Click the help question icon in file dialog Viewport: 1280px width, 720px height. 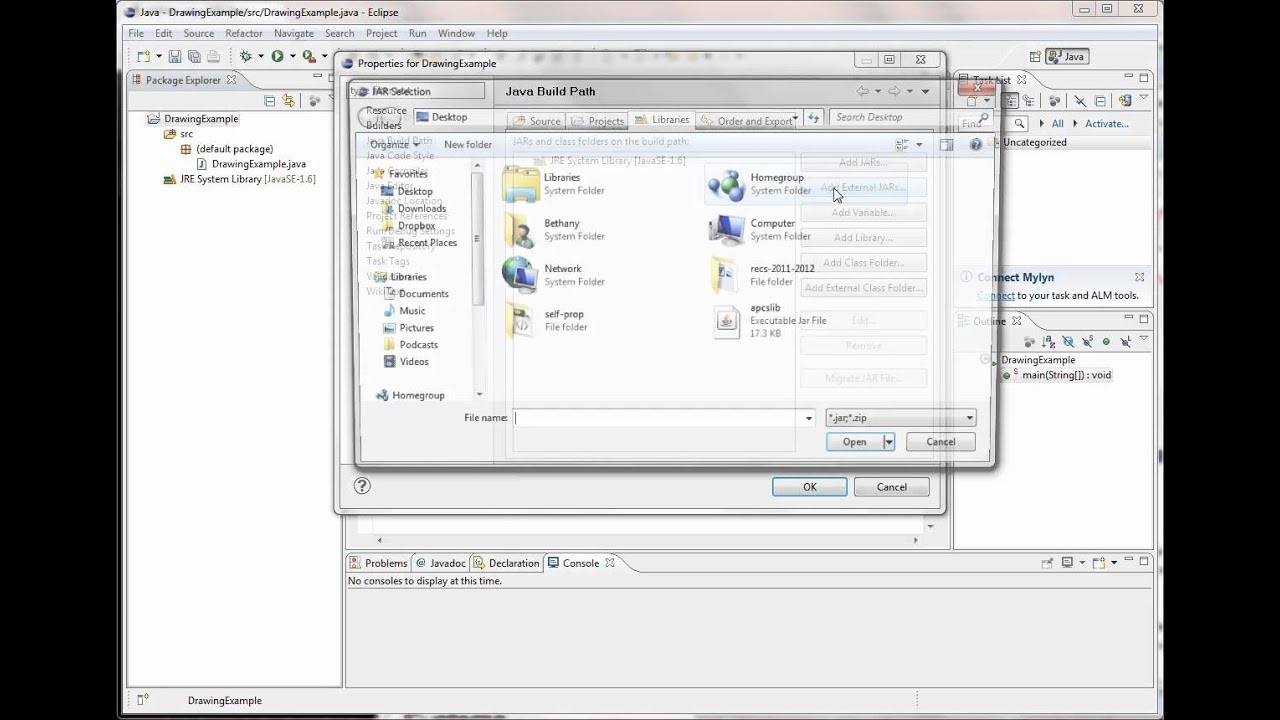pos(975,144)
